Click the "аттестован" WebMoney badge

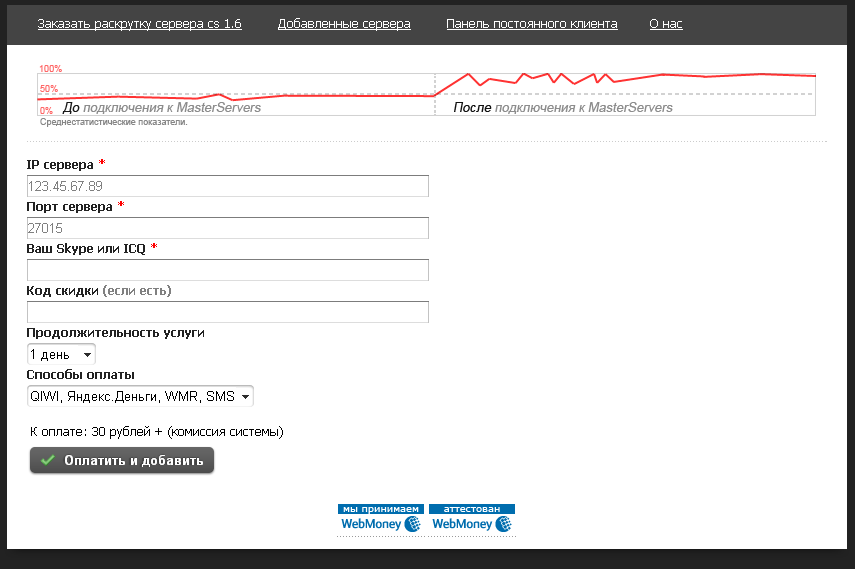(471, 518)
